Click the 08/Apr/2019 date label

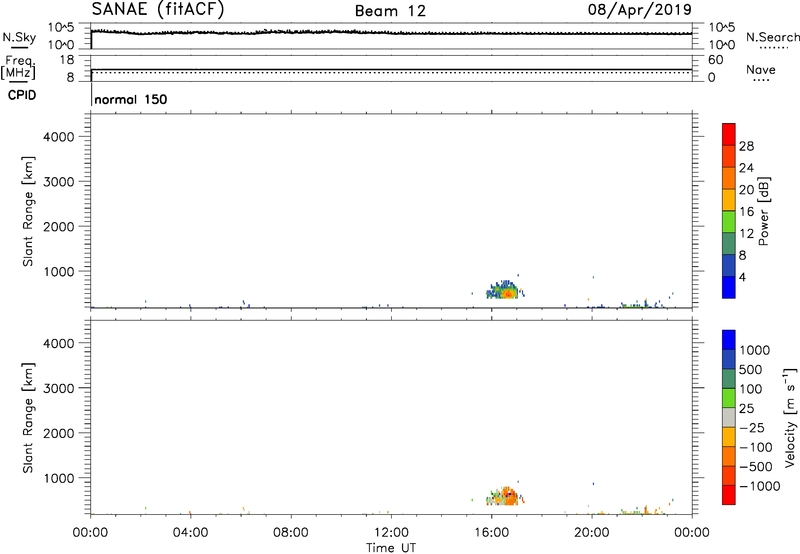click(640, 10)
